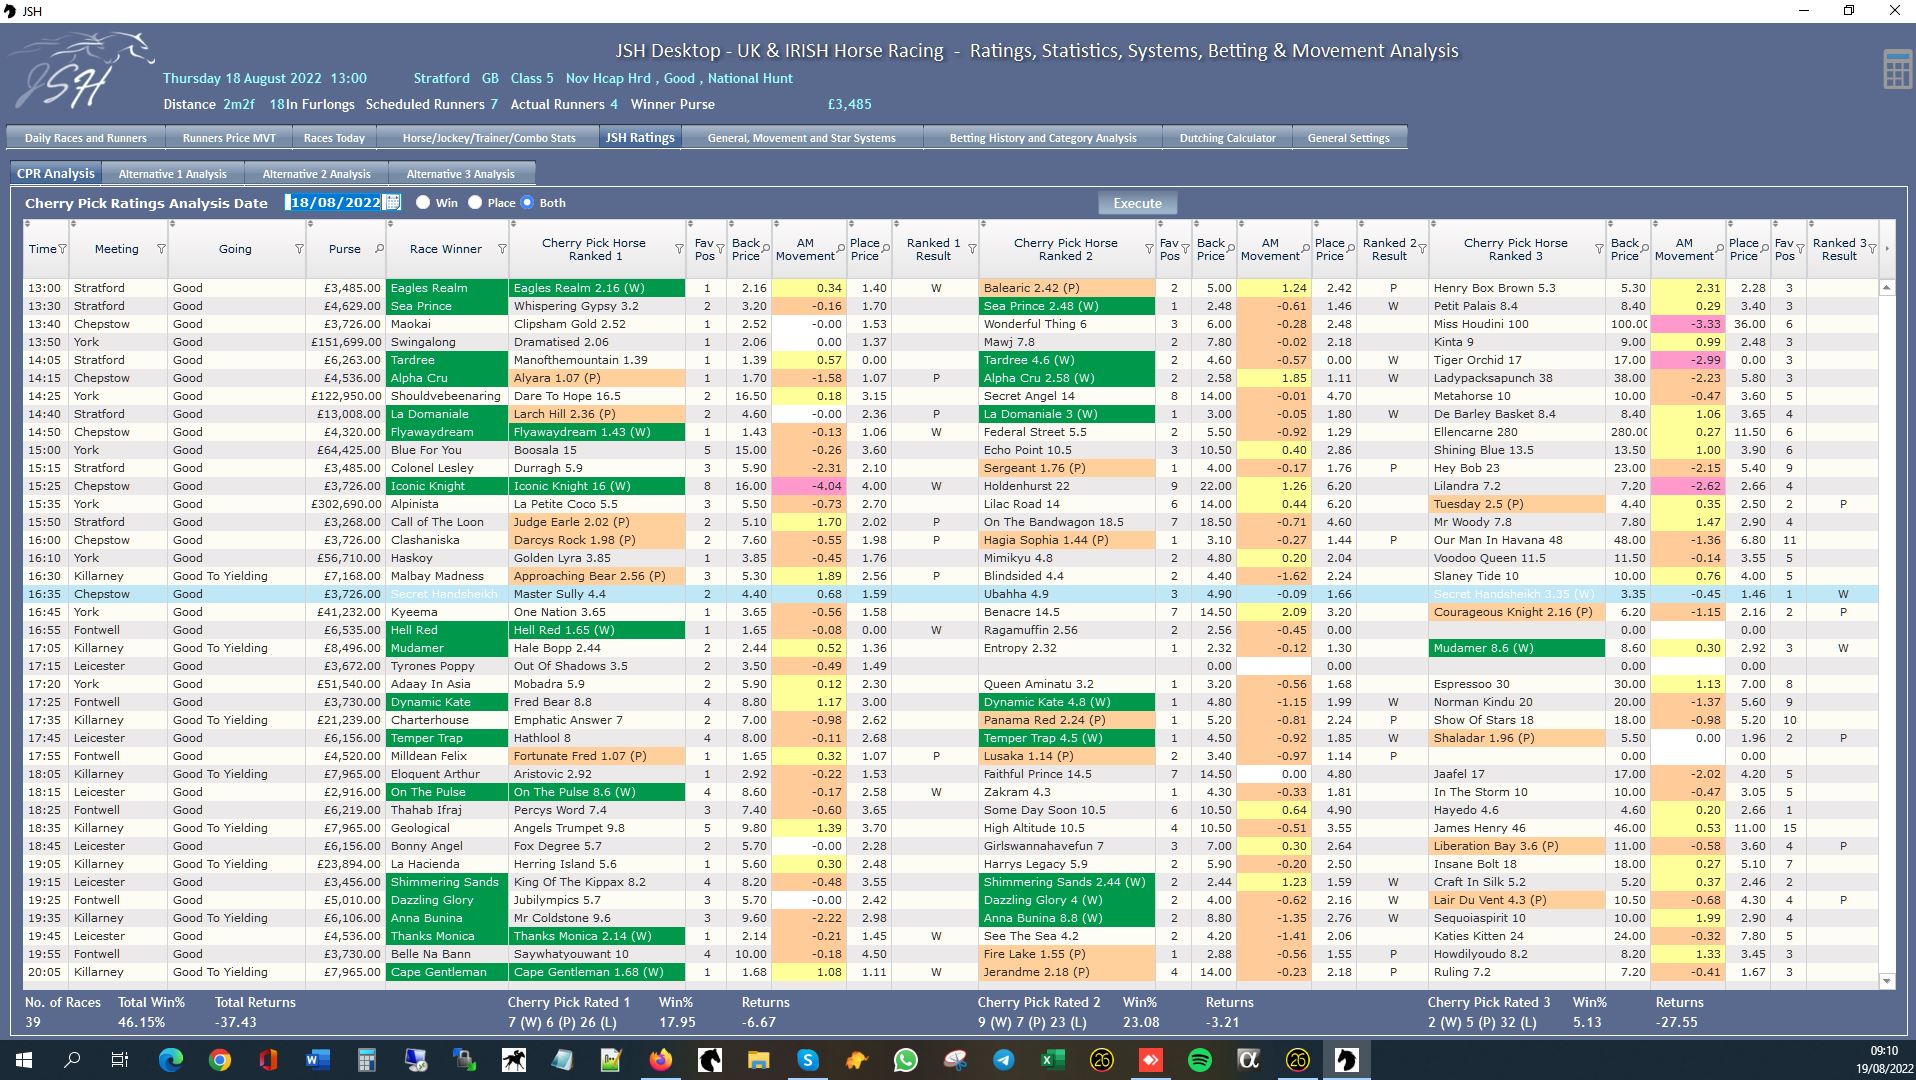The image size is (1916, 1080).
Task: Click the Purse column search icon
Action: tap(379, 249)
